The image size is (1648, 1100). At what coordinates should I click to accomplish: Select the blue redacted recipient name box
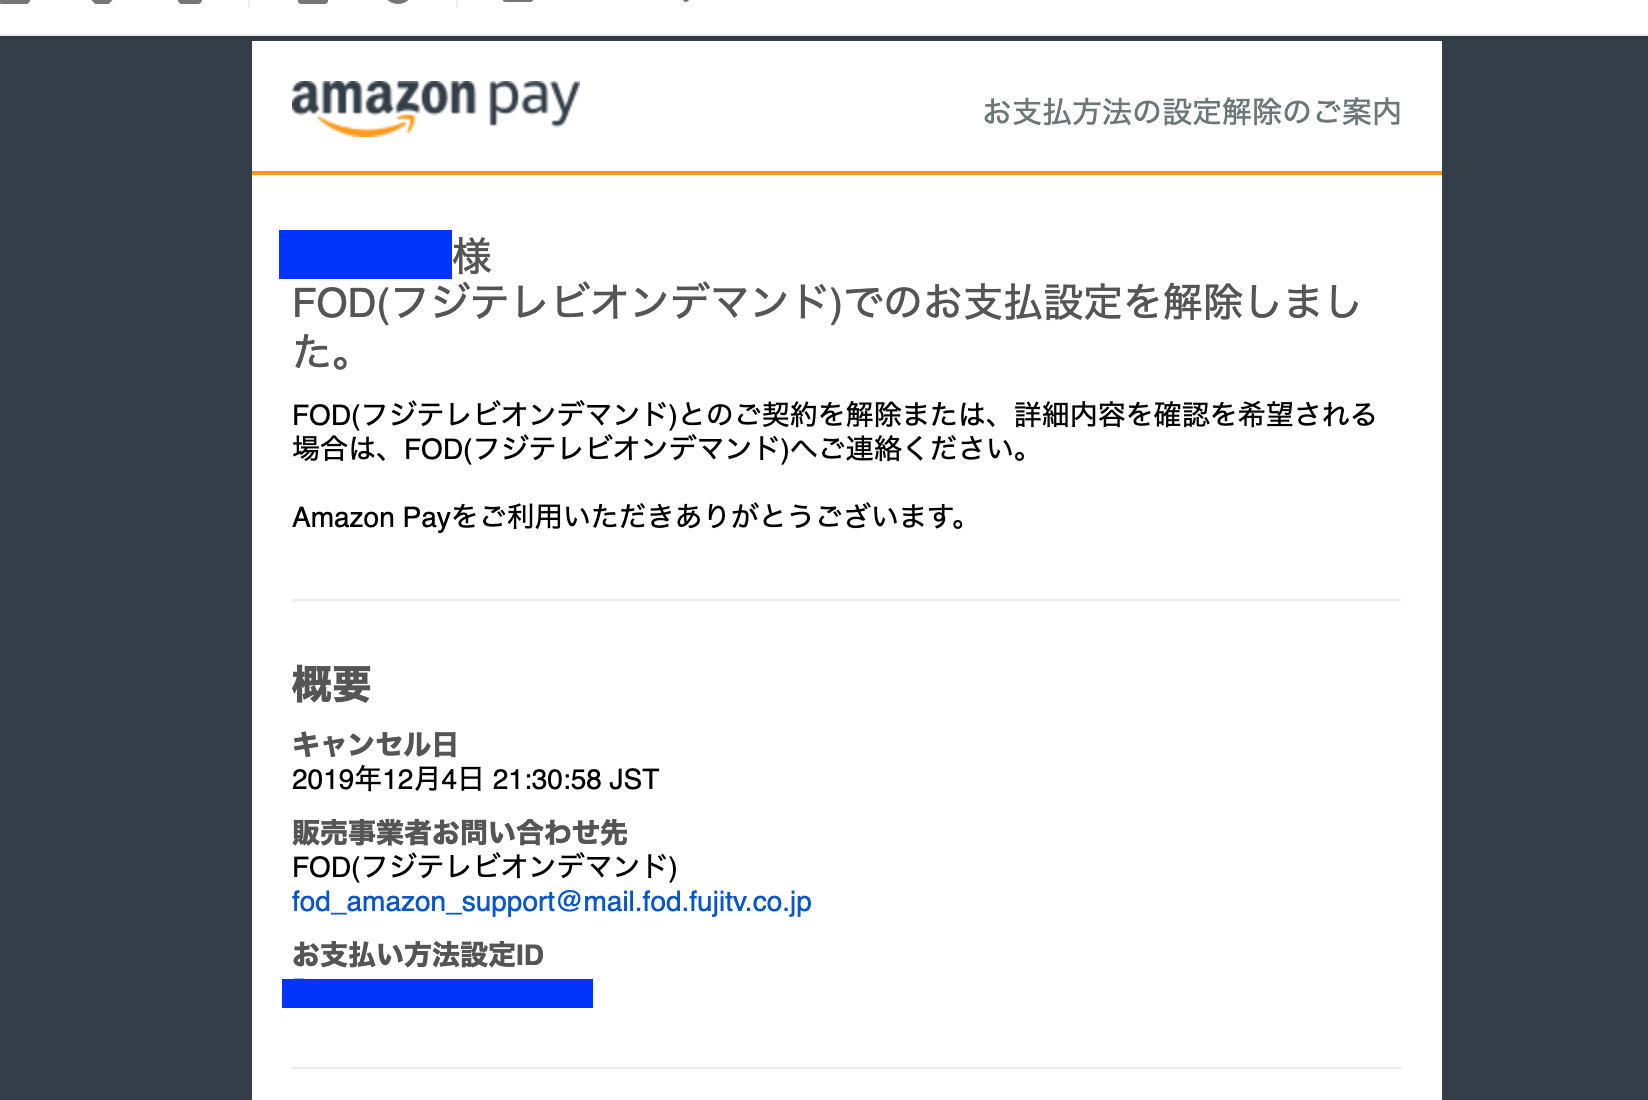365,254
